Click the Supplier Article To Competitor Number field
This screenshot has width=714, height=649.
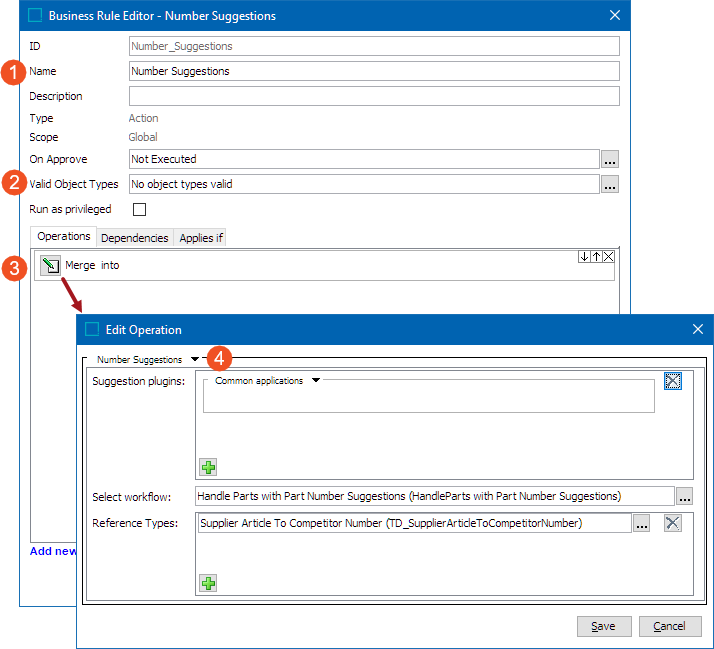pyautogui.click(x=415, y=523)
